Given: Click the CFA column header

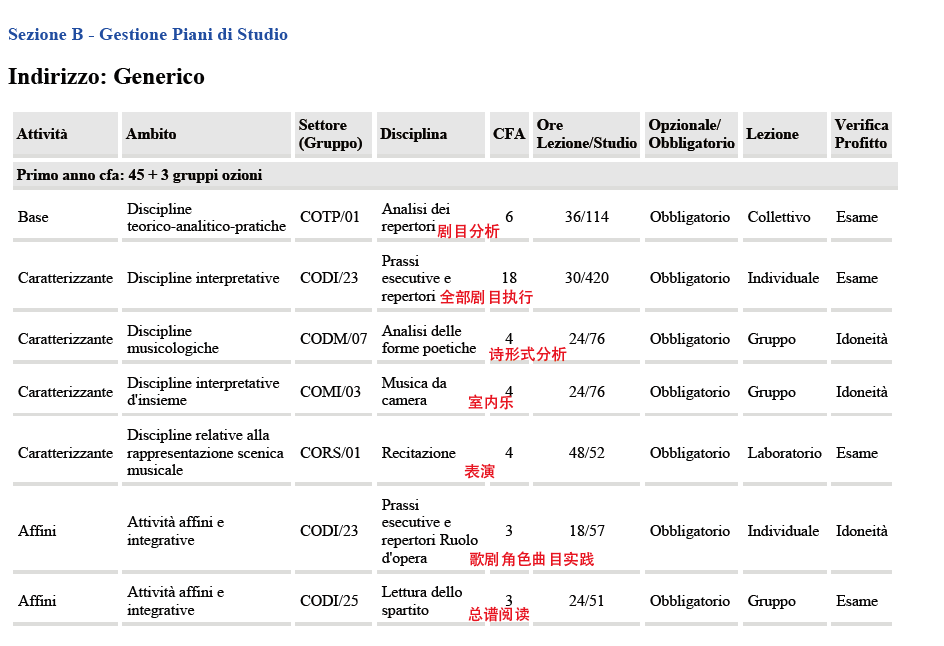Looking at the screenshot, I should click(509, 134).
